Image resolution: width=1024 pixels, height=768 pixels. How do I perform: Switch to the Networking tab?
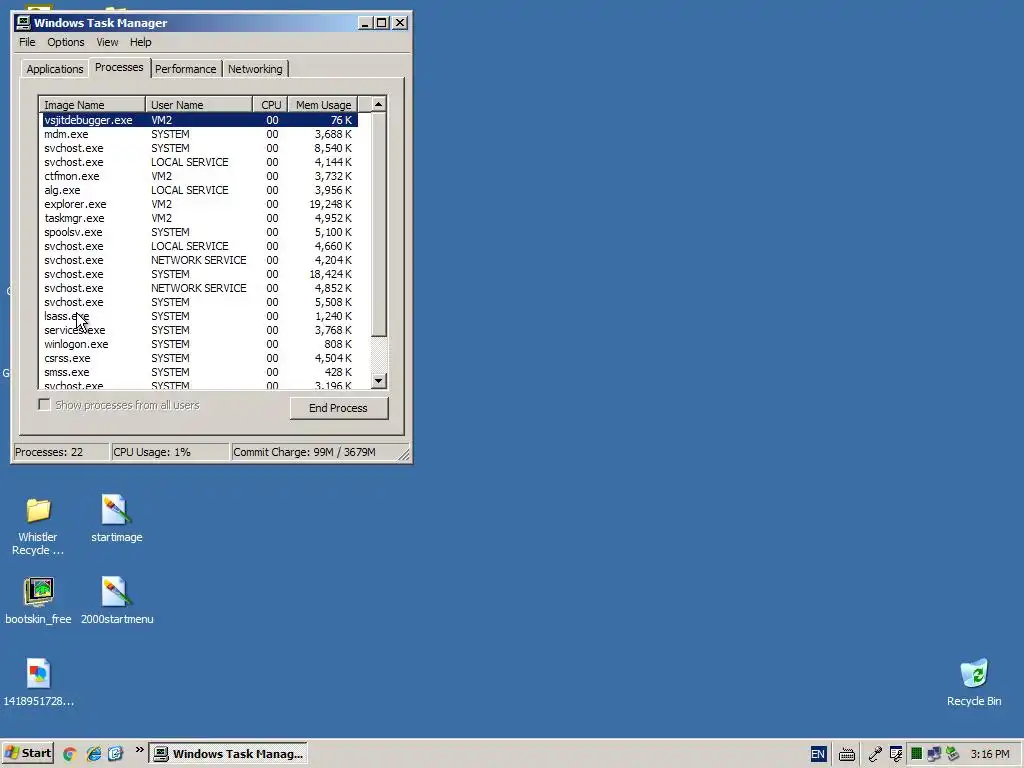255,69
